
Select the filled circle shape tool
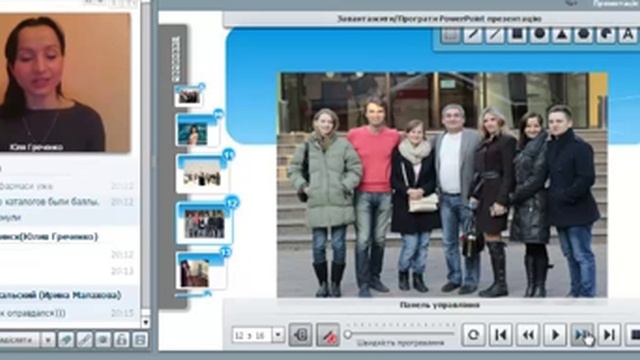(539, 35)
